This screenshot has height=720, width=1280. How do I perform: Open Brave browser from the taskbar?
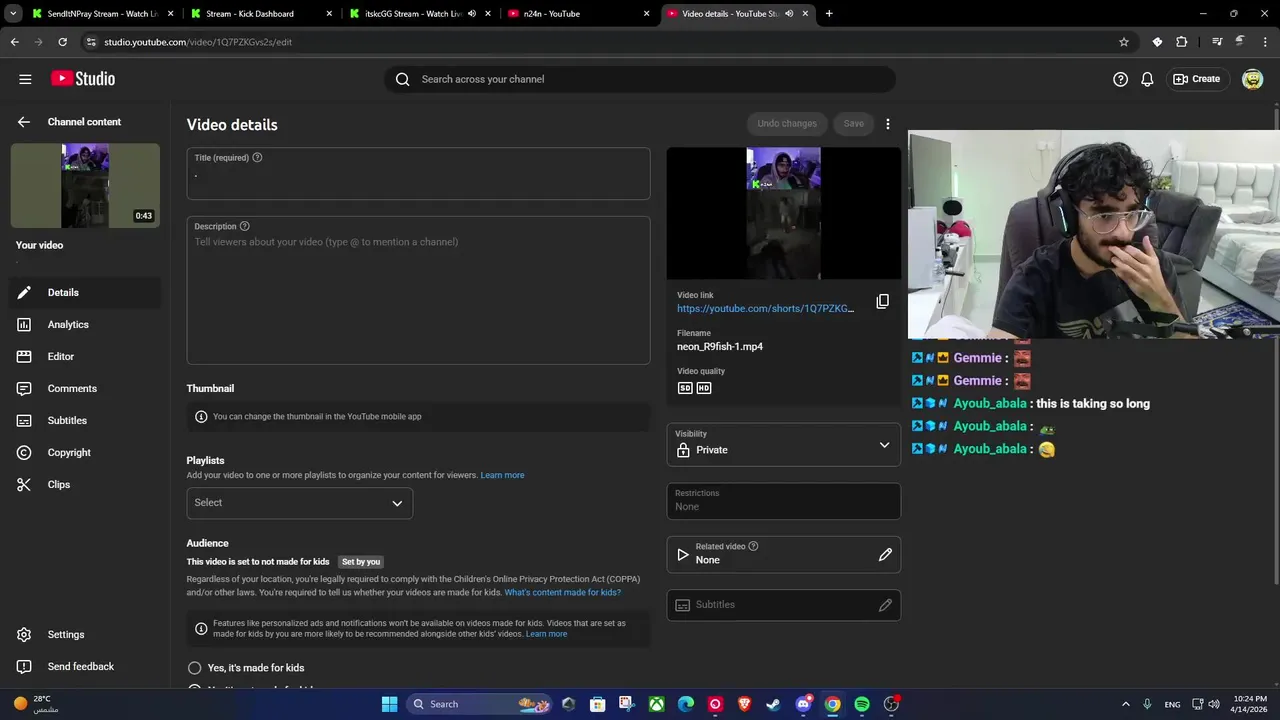(744, 704)
